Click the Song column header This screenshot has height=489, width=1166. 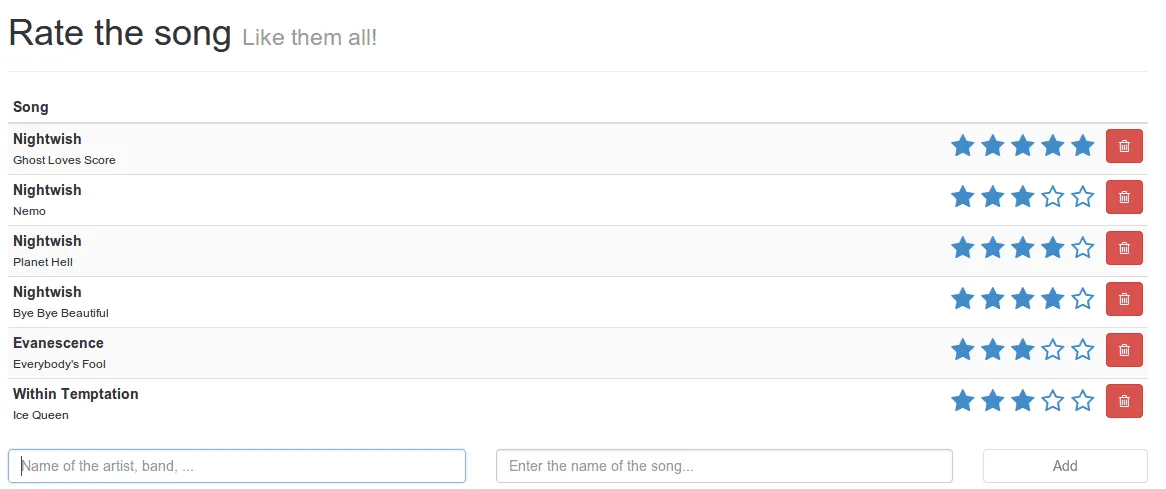(x=31, y=107)
